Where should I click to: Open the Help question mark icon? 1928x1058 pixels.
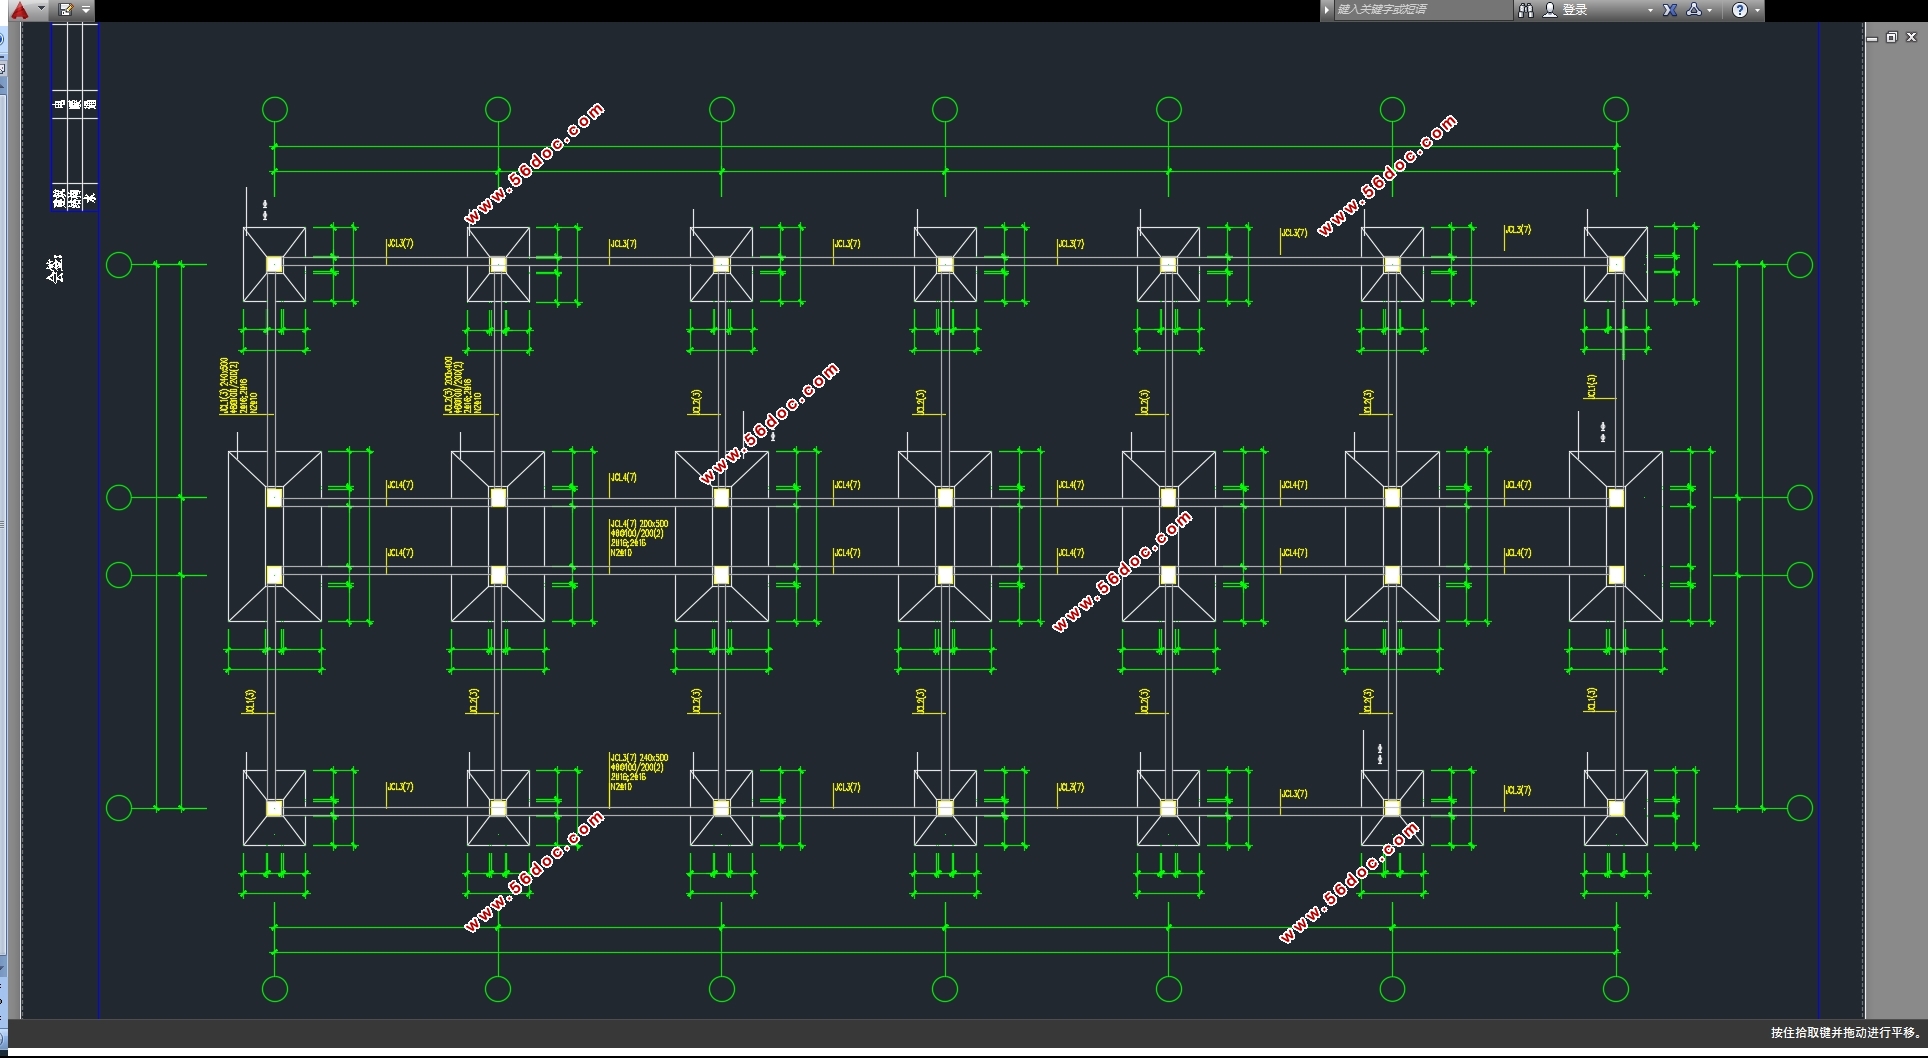coord(1740,10)
